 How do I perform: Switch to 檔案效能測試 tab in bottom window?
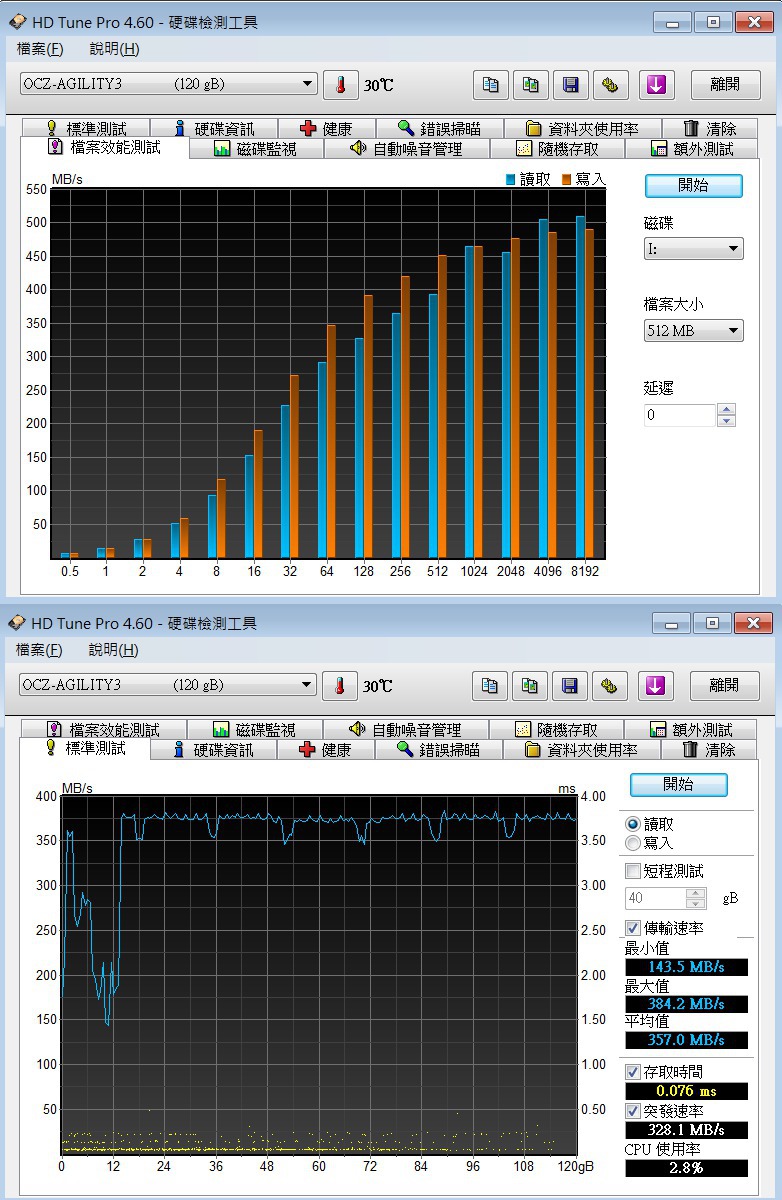tap(104, 729)
